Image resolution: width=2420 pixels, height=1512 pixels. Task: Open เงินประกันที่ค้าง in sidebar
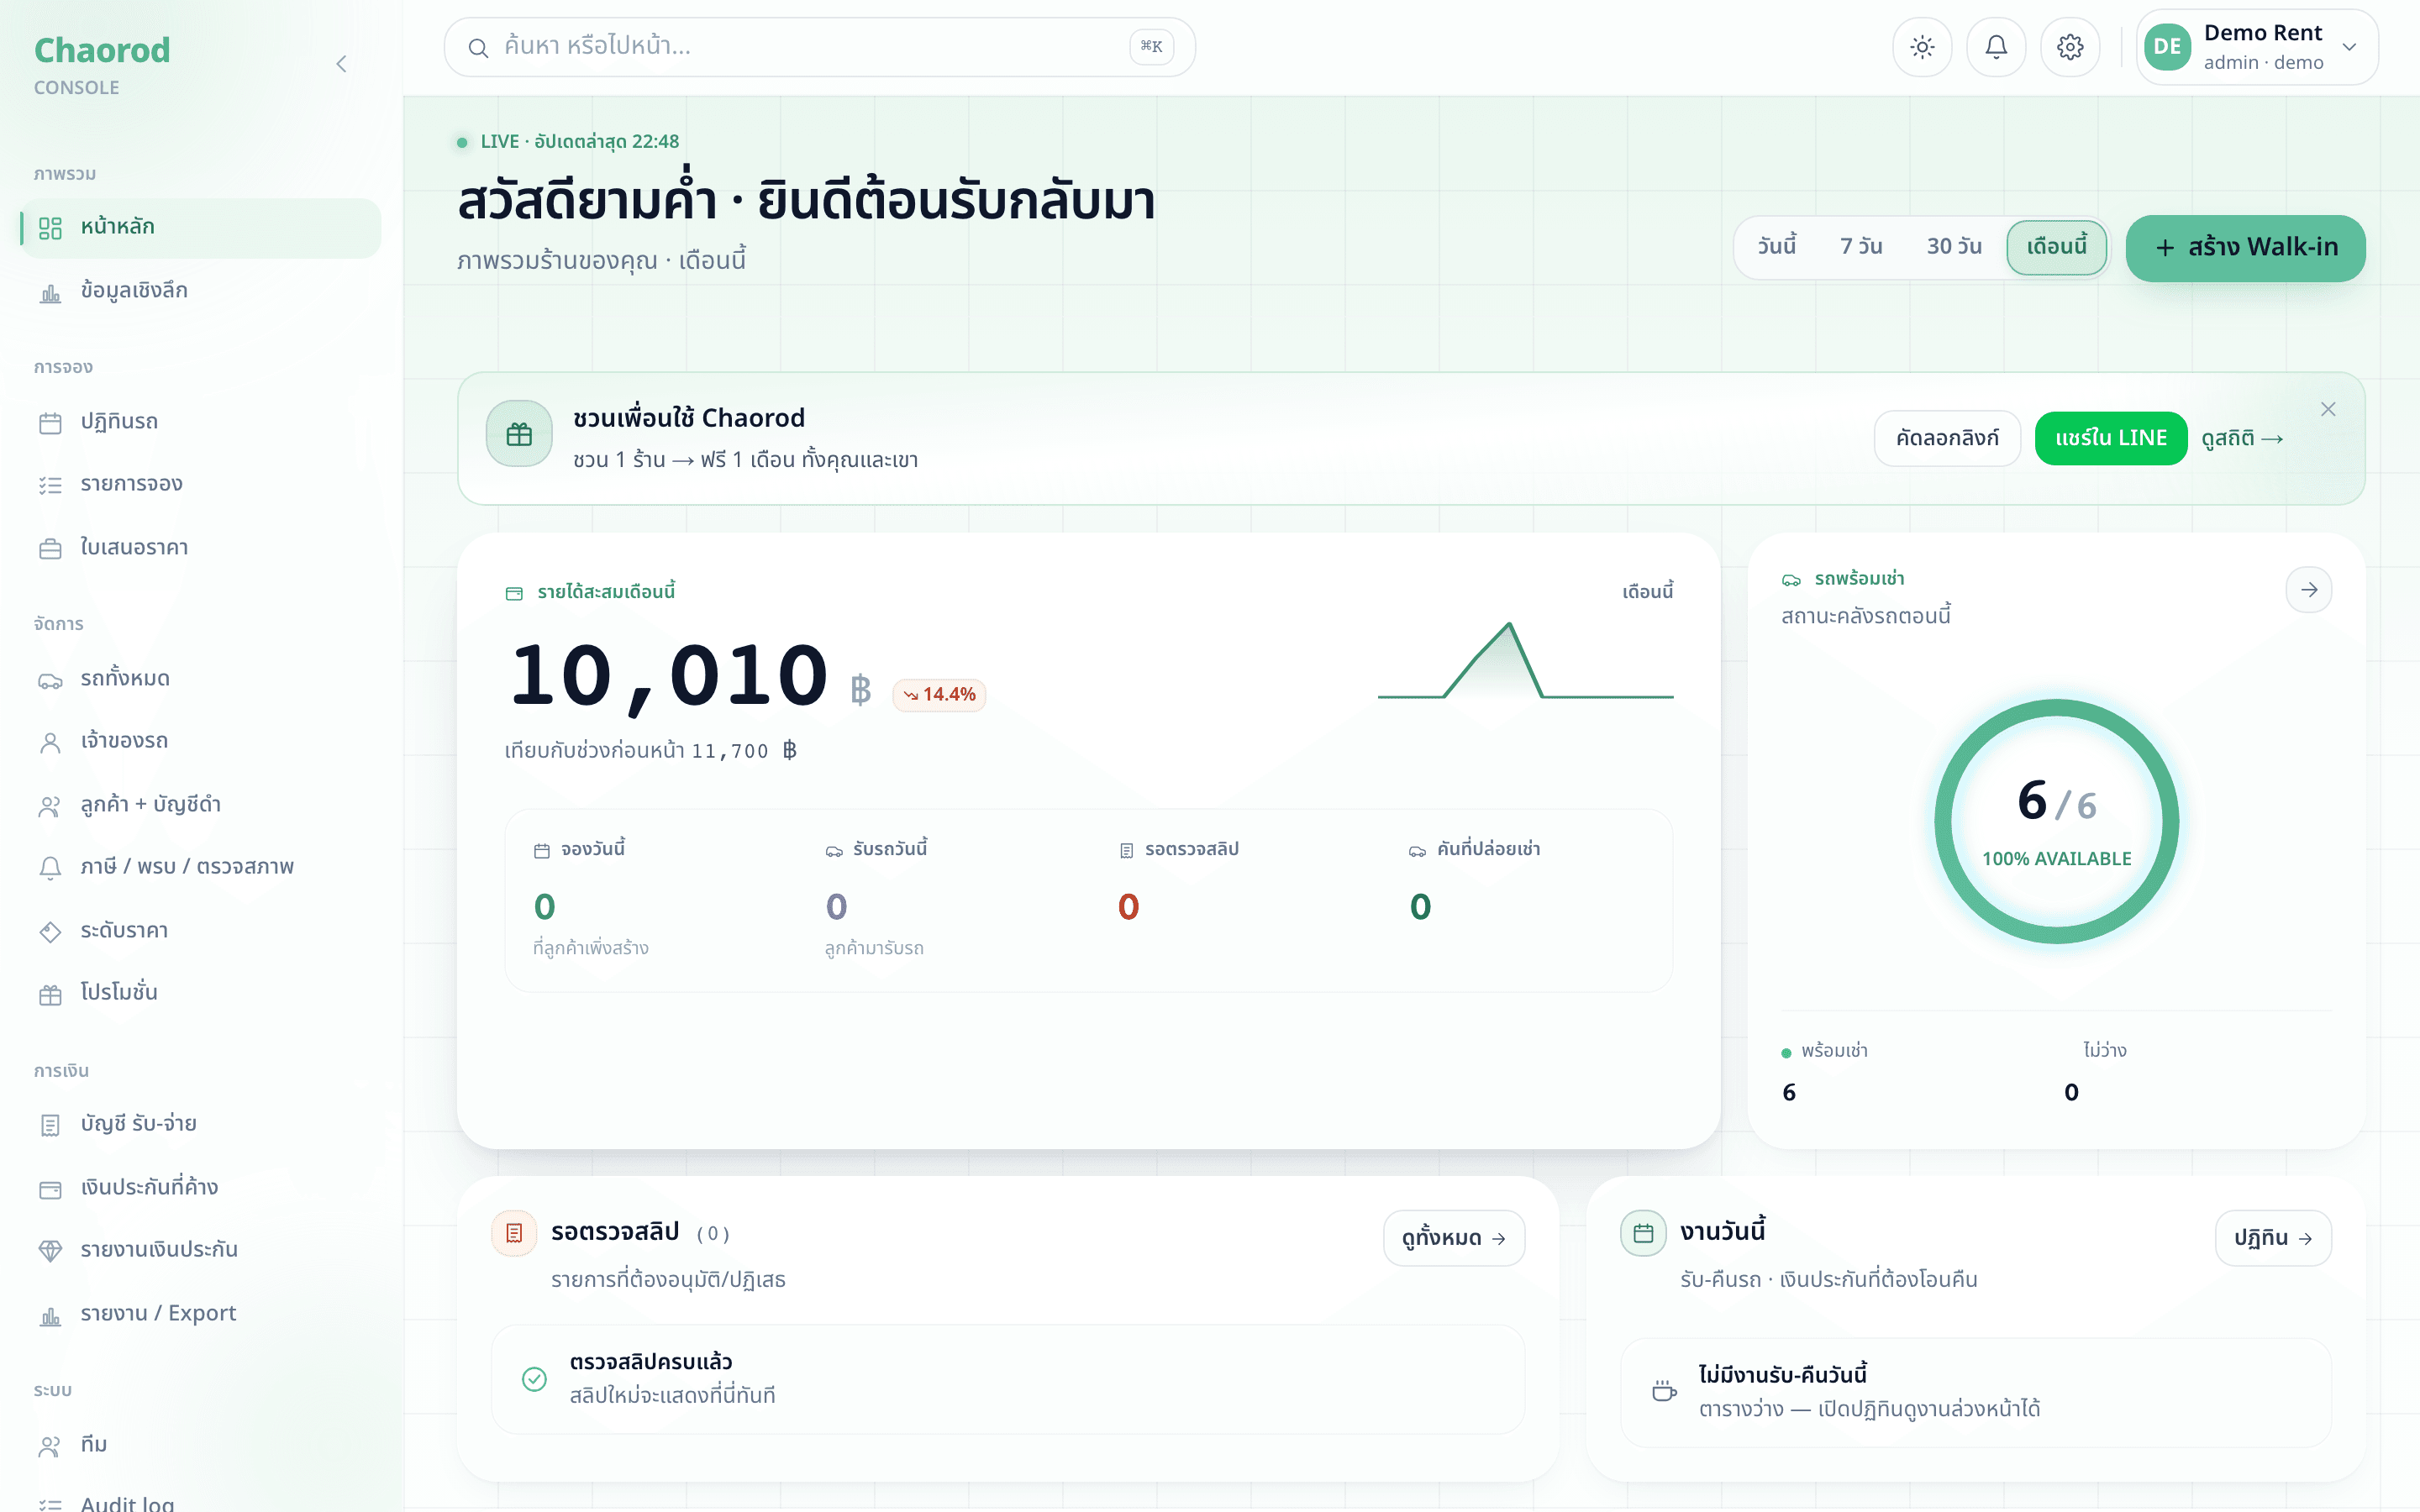click(200, 1188)
